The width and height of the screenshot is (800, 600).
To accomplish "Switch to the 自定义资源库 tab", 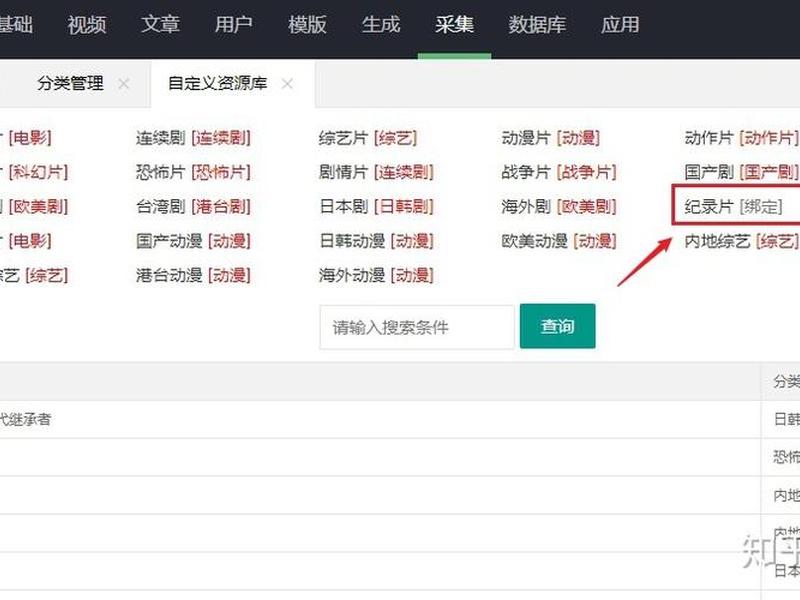I will point(218,83).
